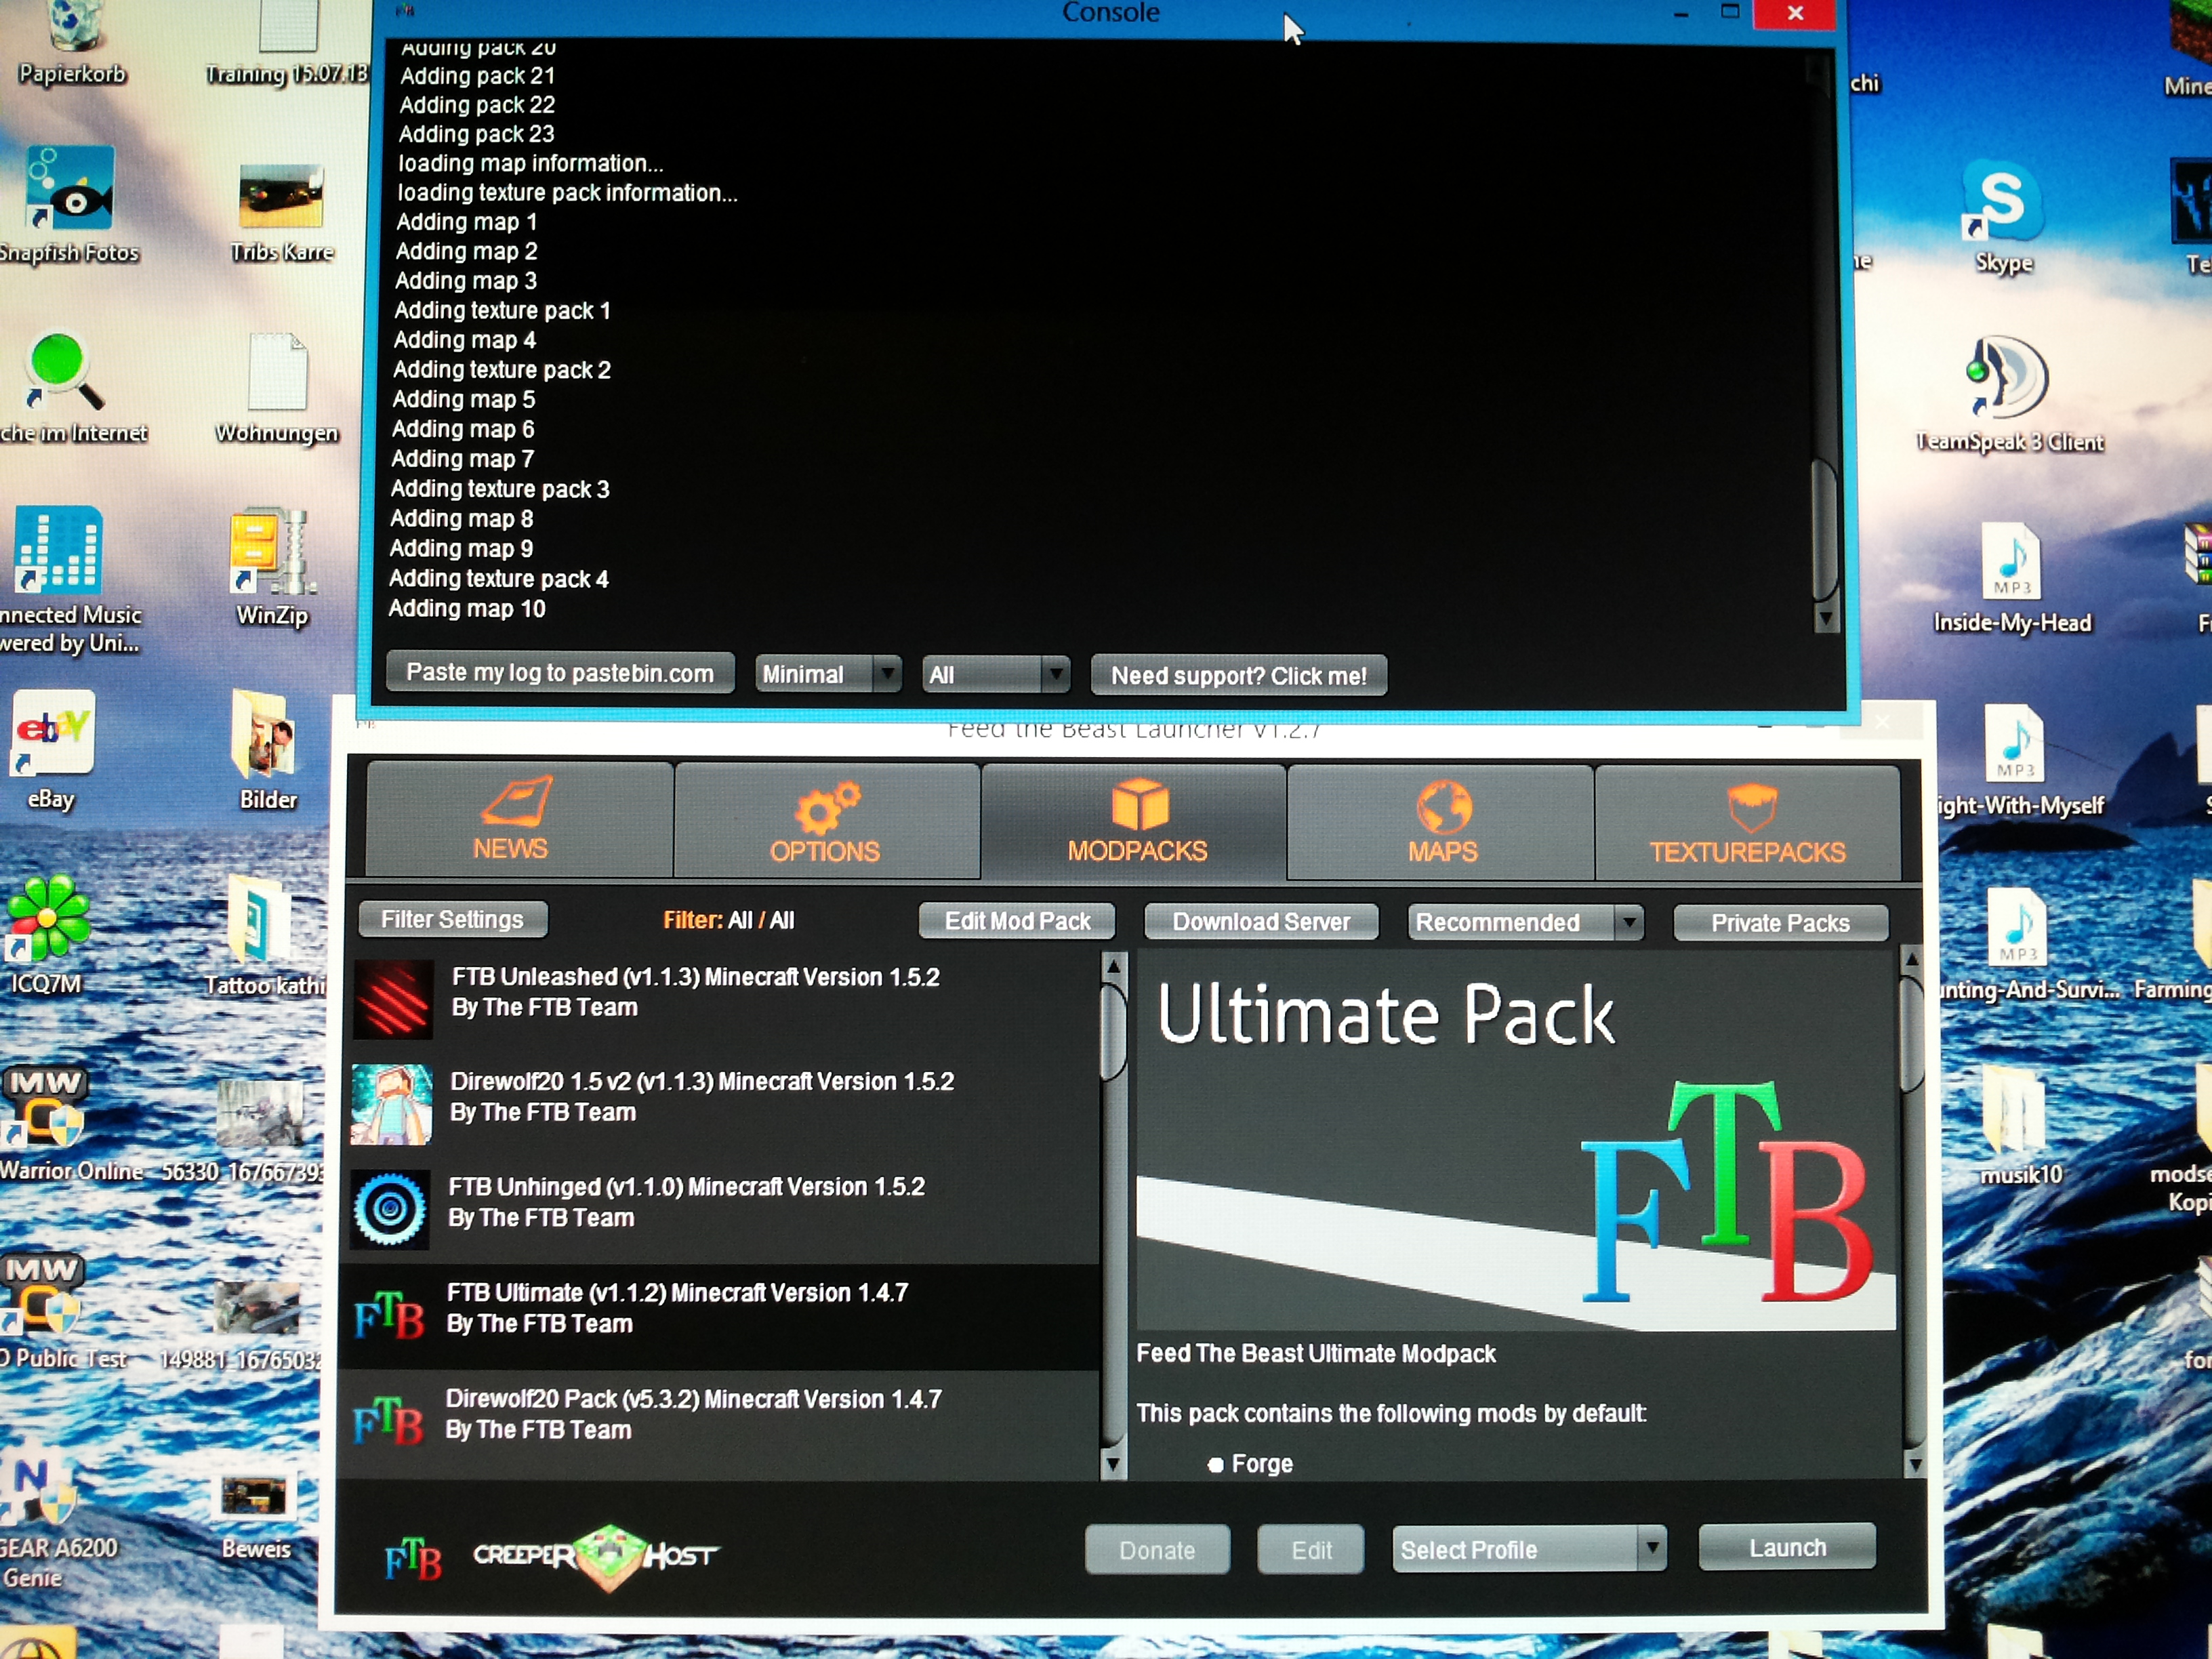Click the Console scrollbar thumb
Viewport: 2212px width, 1659px height.
tap(1824, 529)
